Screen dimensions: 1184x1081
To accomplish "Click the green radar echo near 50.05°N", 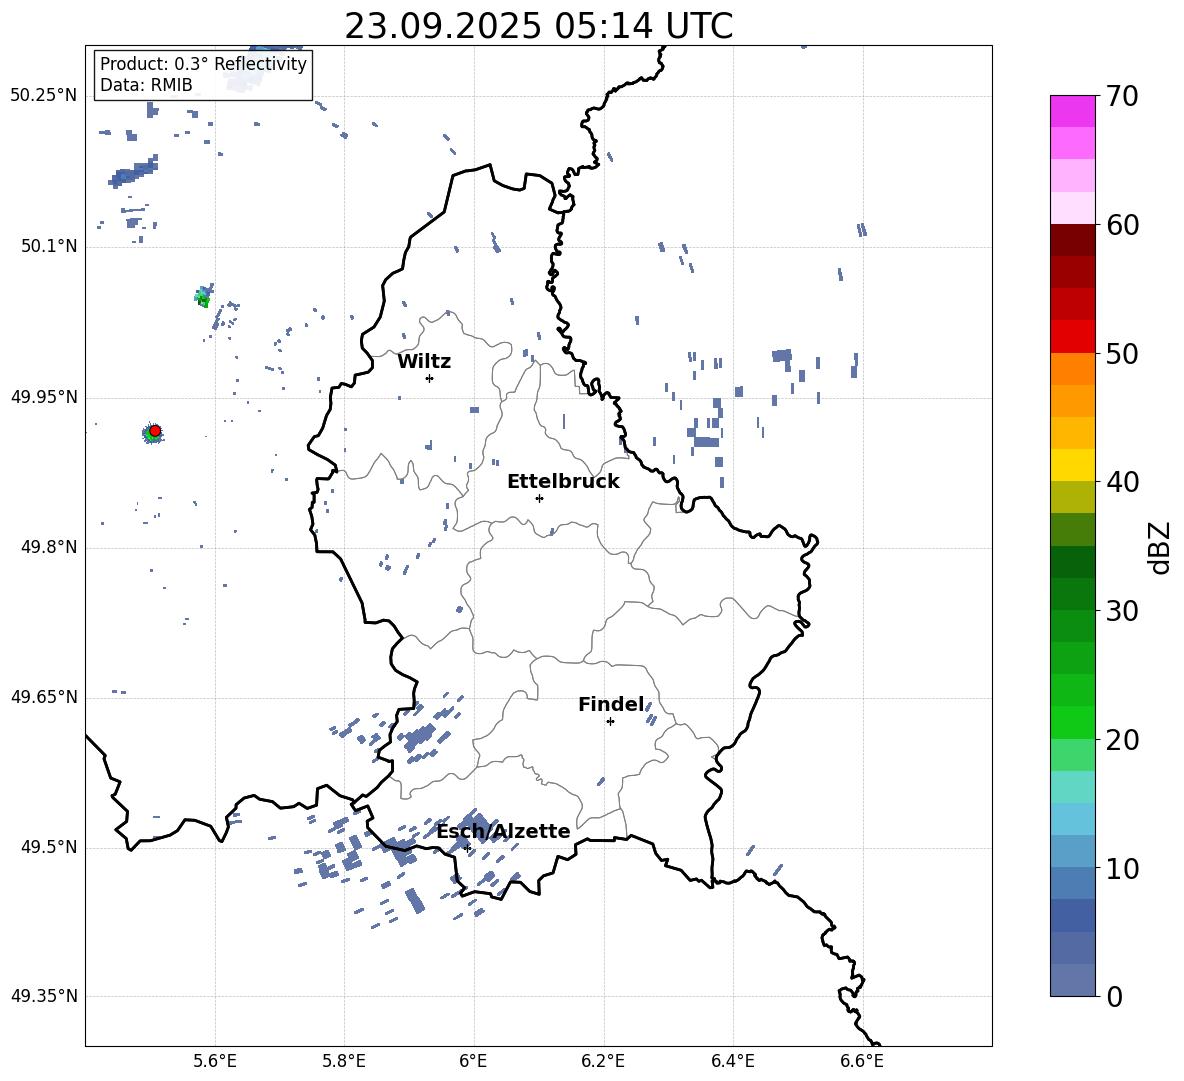I will (202, 297).
